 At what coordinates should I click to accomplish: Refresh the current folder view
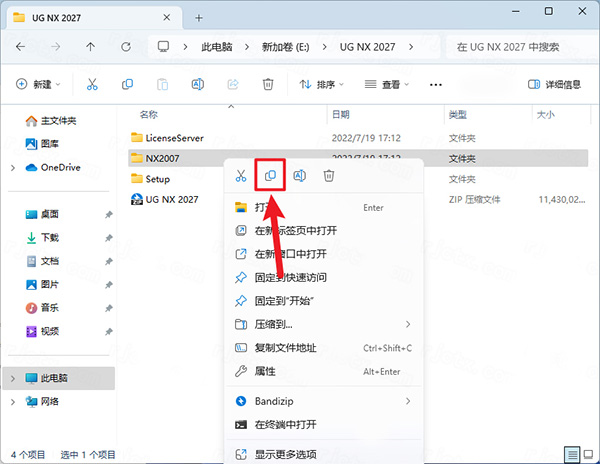126,47
